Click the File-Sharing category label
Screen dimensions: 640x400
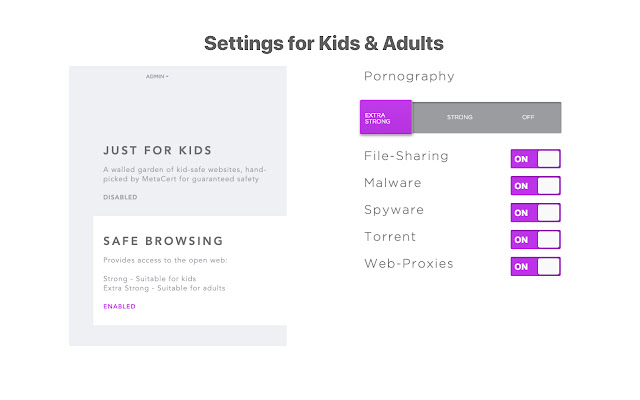point(406,156)
